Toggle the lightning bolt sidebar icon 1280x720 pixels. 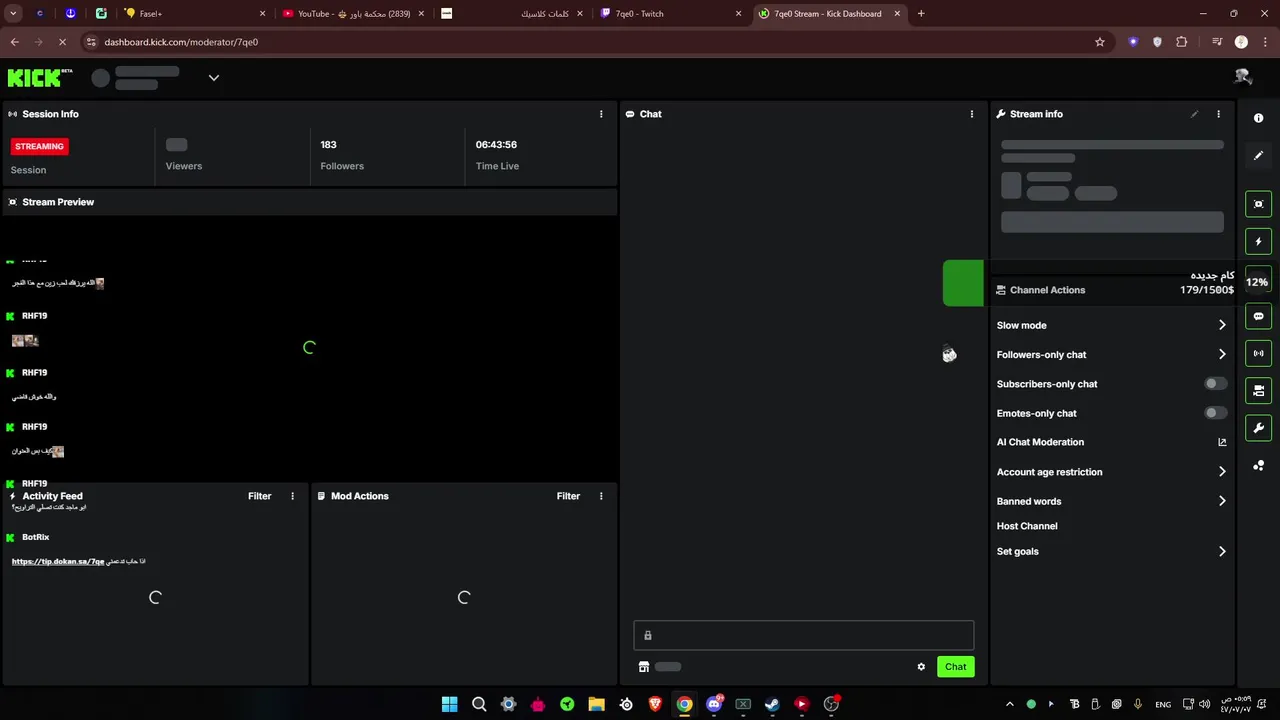(1258, 241)
